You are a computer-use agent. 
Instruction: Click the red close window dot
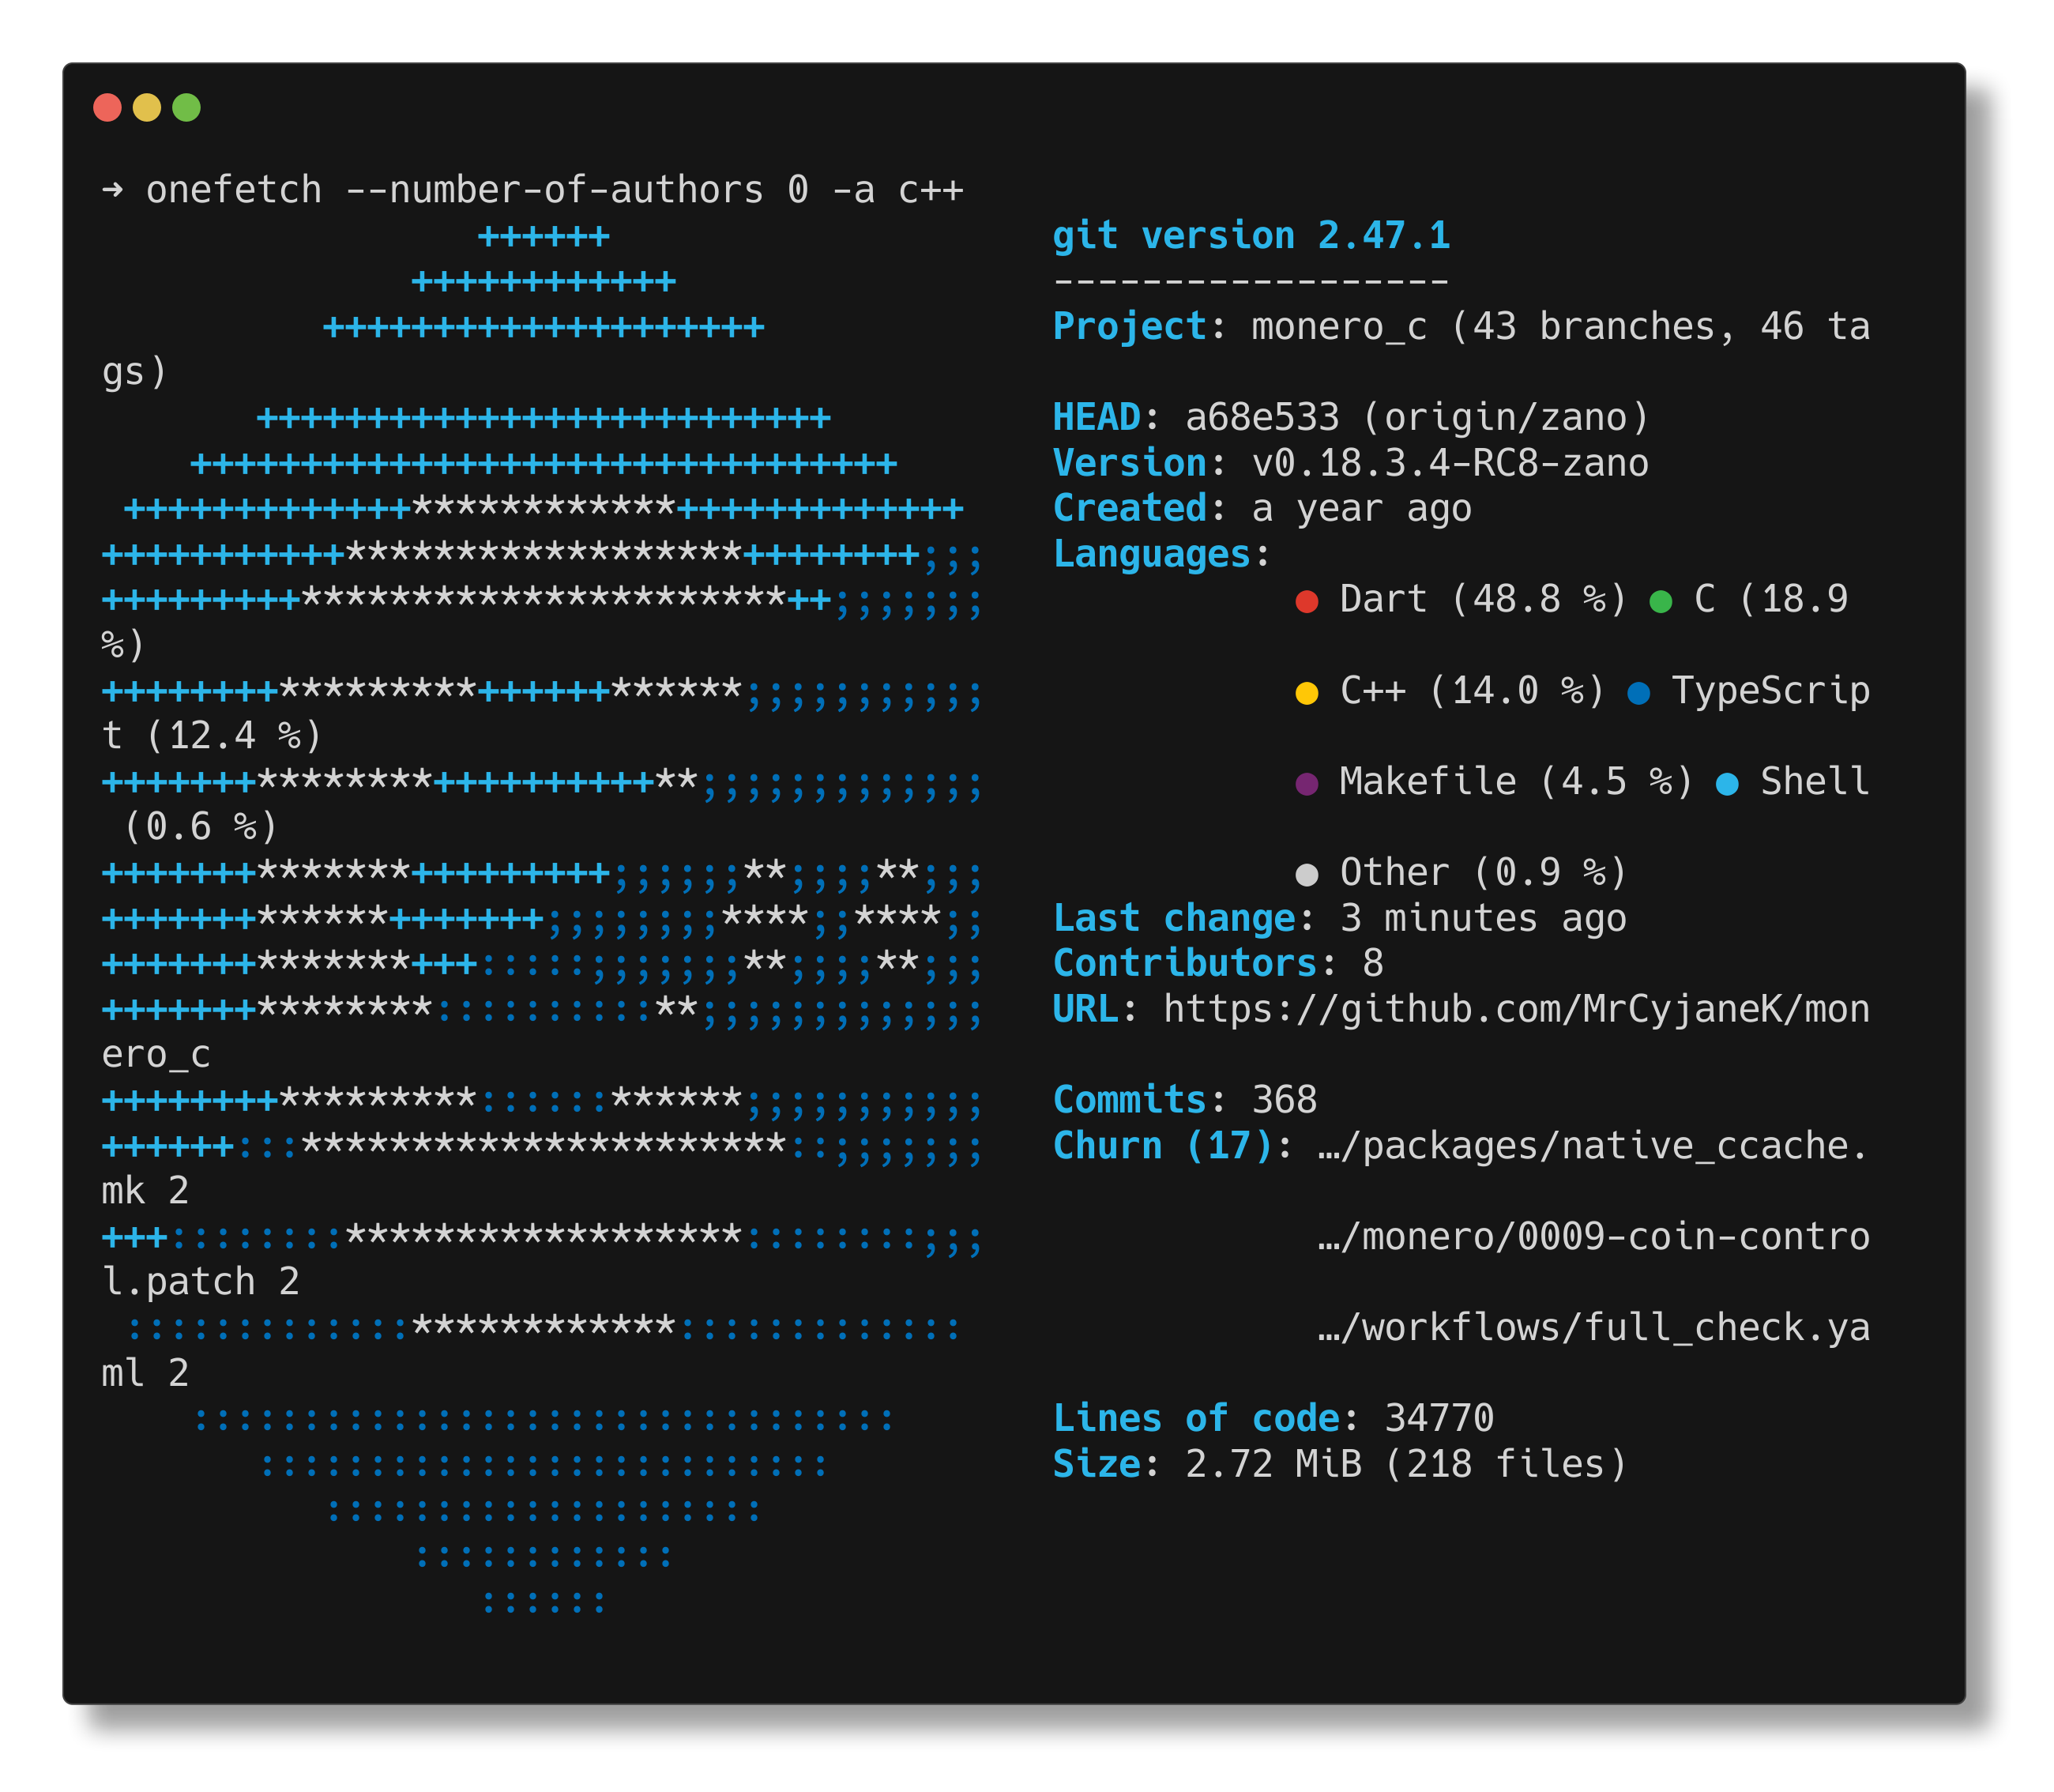(107, 107)
